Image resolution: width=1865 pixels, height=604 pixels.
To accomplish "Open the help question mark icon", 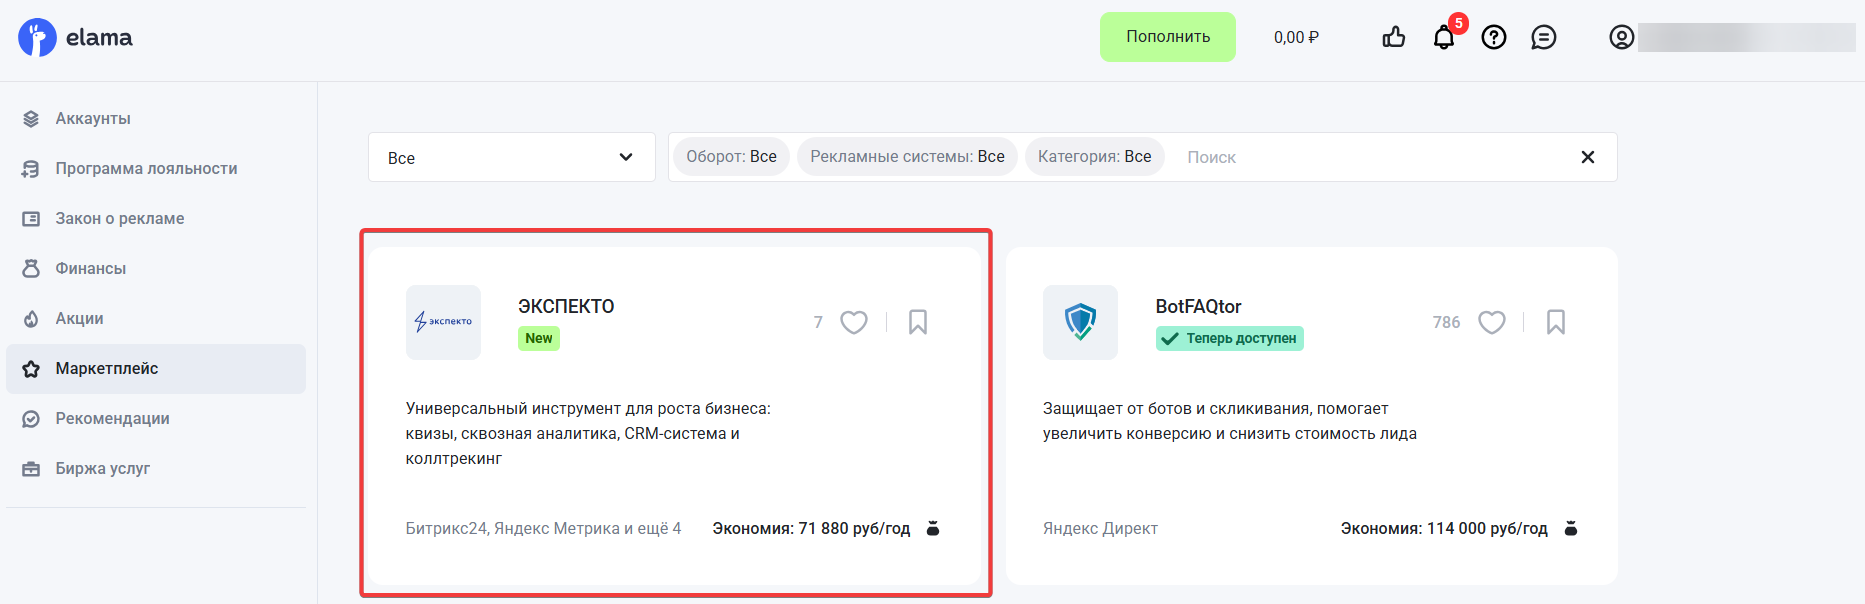I will click(x=1493, y=38).
